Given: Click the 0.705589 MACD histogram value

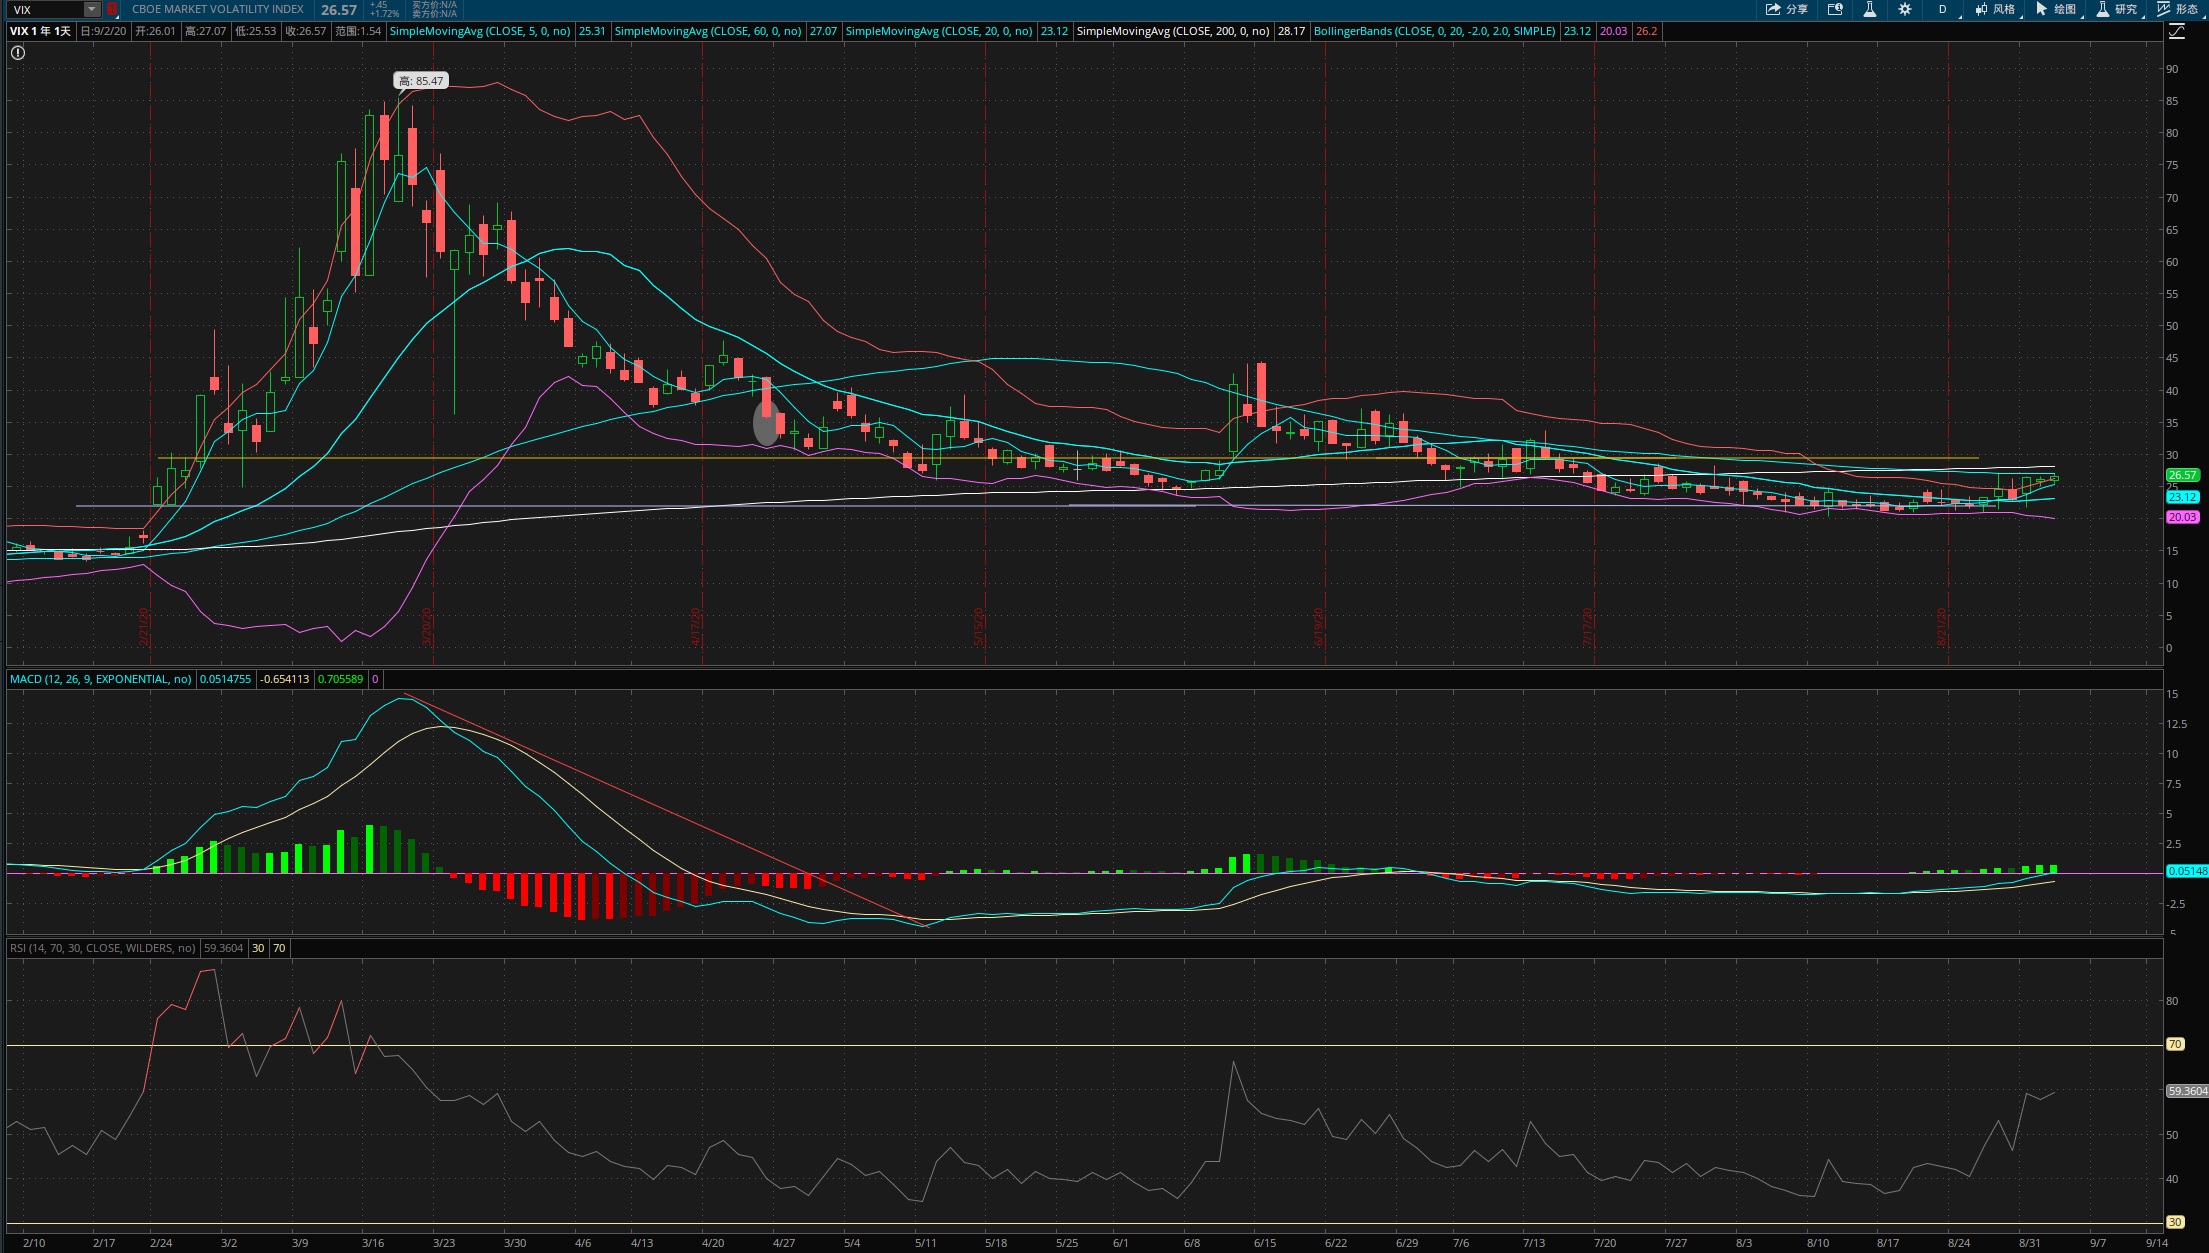Looking at the screenshot, I should tap(341, 679).
